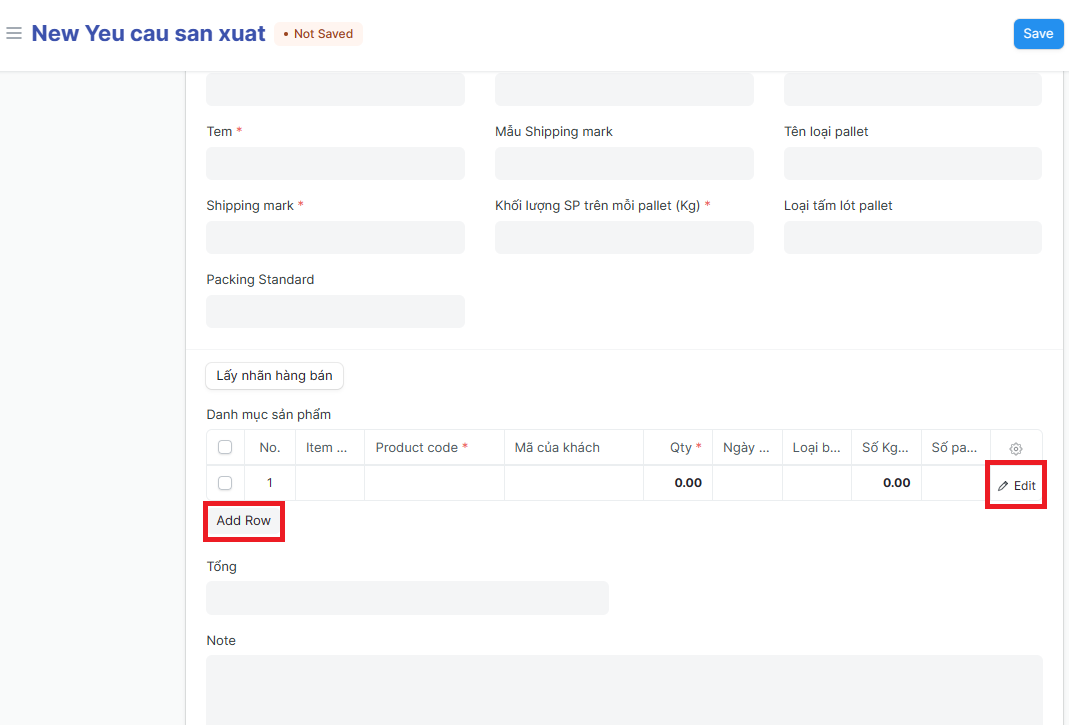
Task: Click the Add Row button
Action: (244, 521)
